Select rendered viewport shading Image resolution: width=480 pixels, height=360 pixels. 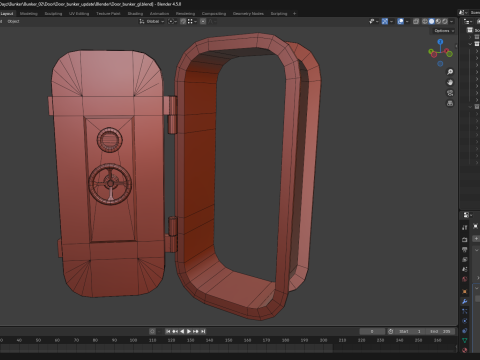coord(445,21)
